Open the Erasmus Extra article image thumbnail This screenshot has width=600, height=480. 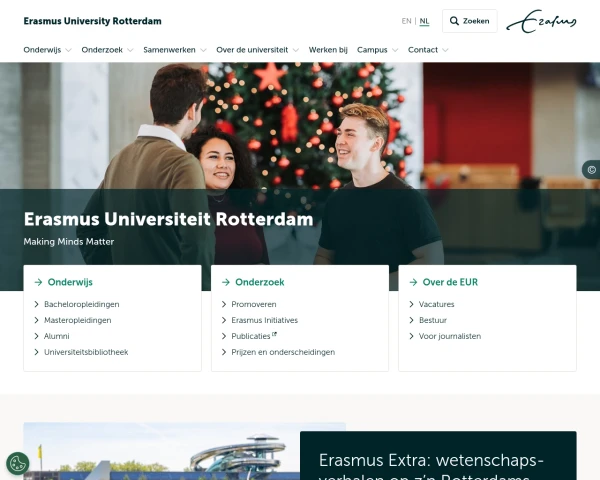(x=161, y=451)
